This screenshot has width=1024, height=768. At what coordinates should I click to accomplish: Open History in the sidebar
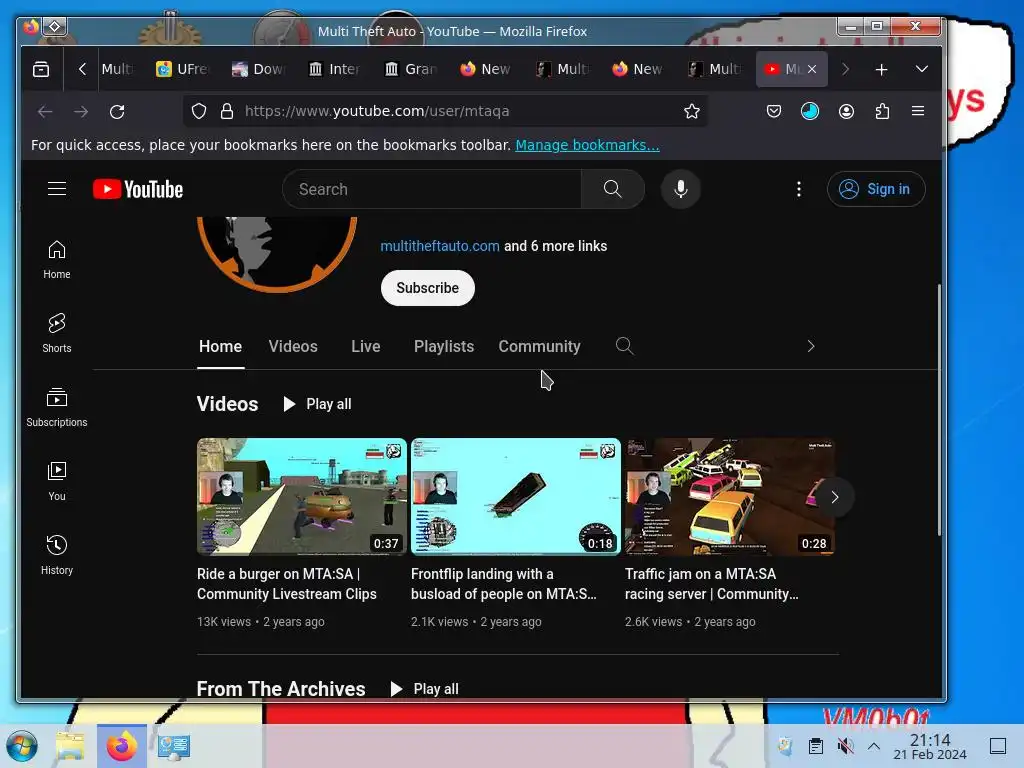pyautogui.click(x=57, y=555)
